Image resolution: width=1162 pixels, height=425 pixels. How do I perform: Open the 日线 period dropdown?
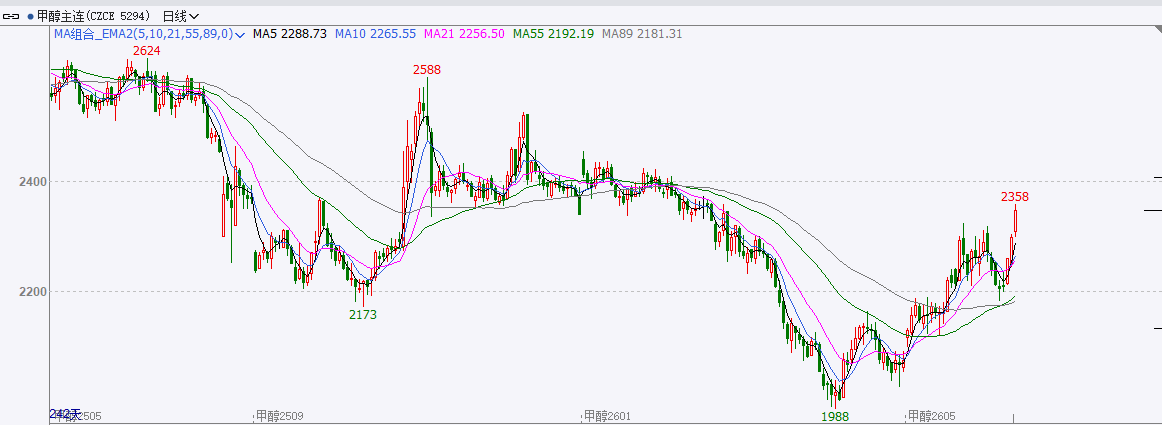click(180, 16)
